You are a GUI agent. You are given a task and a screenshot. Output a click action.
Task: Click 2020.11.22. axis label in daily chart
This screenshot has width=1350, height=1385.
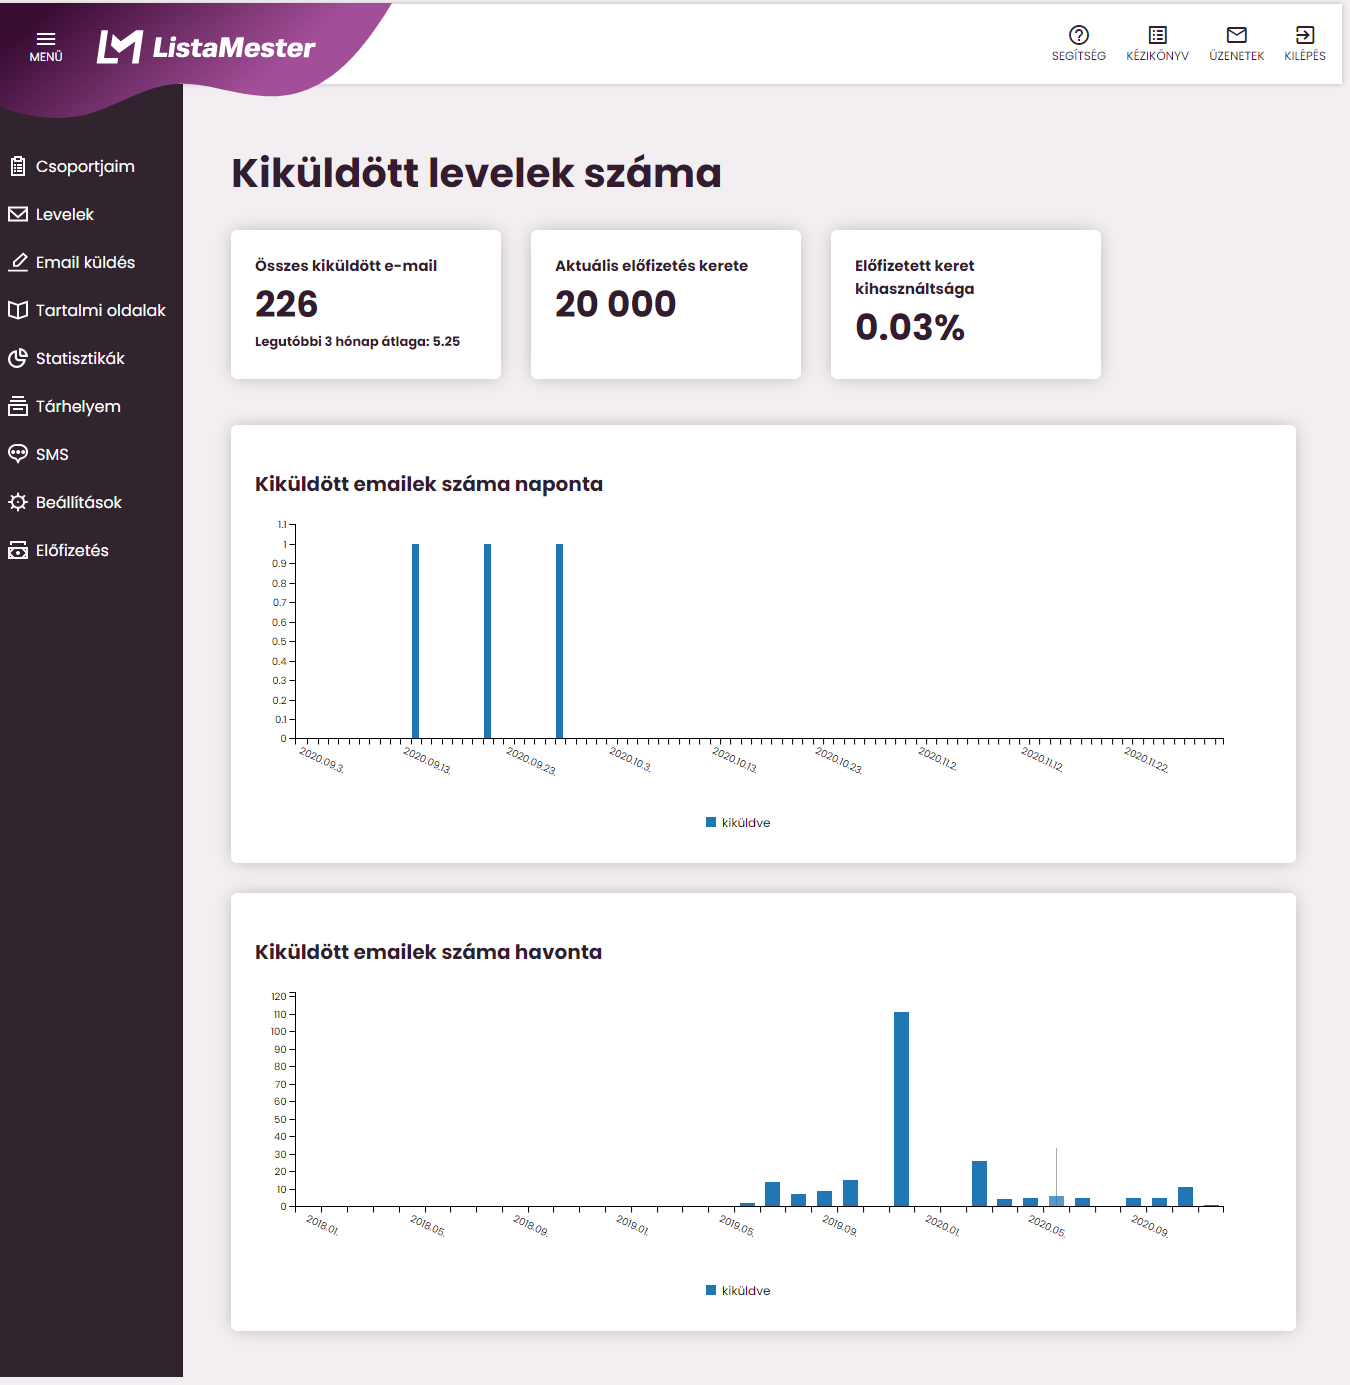(x=1146, y=760)
